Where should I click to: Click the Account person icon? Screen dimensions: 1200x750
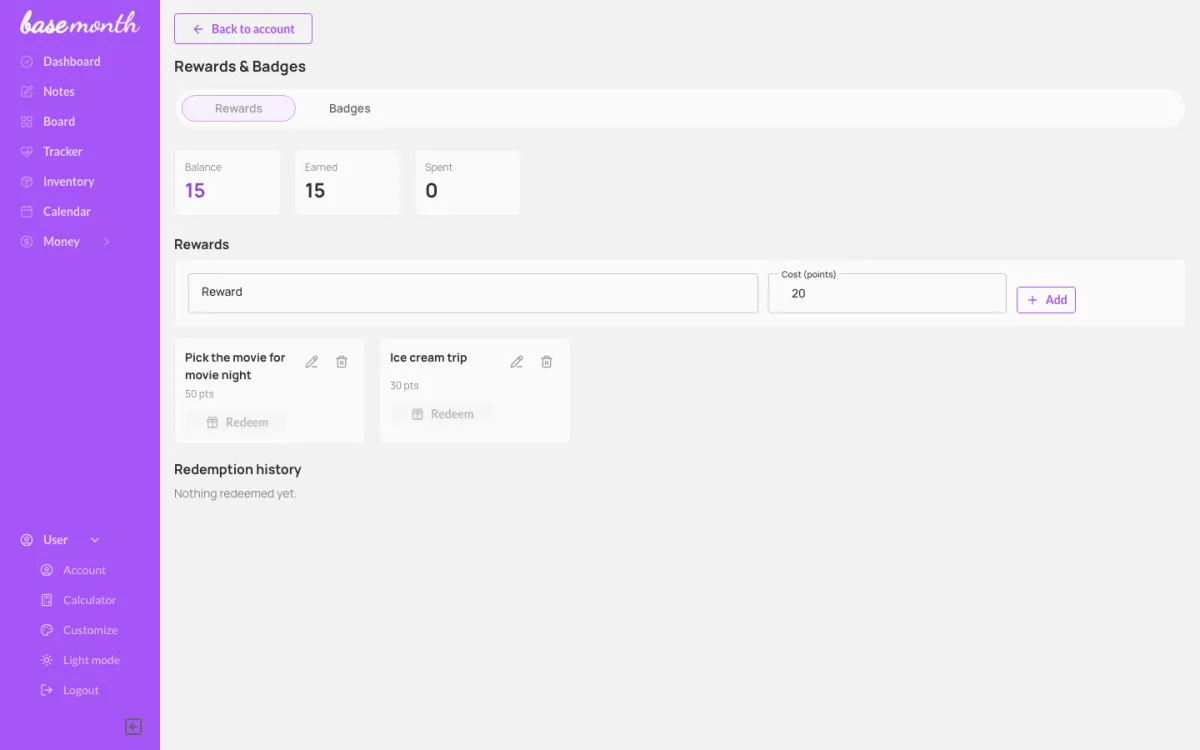[46, 570]
